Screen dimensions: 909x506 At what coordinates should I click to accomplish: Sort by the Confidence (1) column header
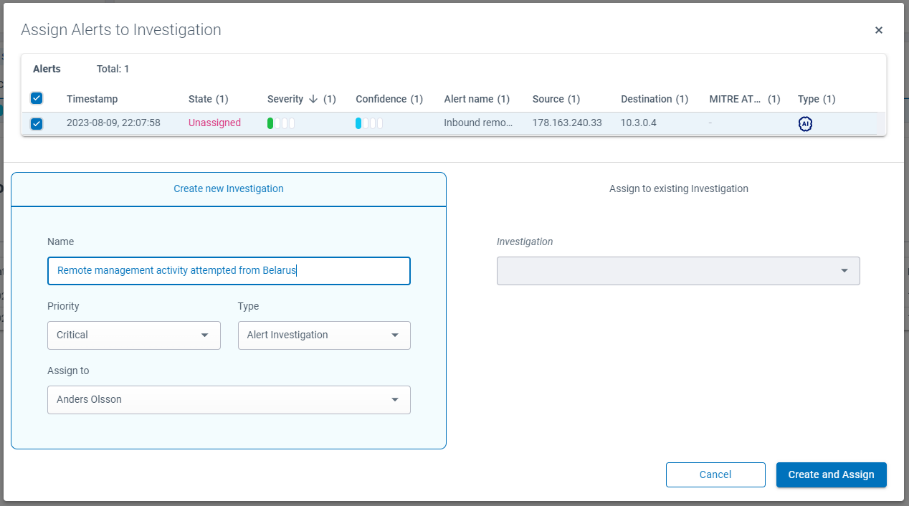(389, 99)
